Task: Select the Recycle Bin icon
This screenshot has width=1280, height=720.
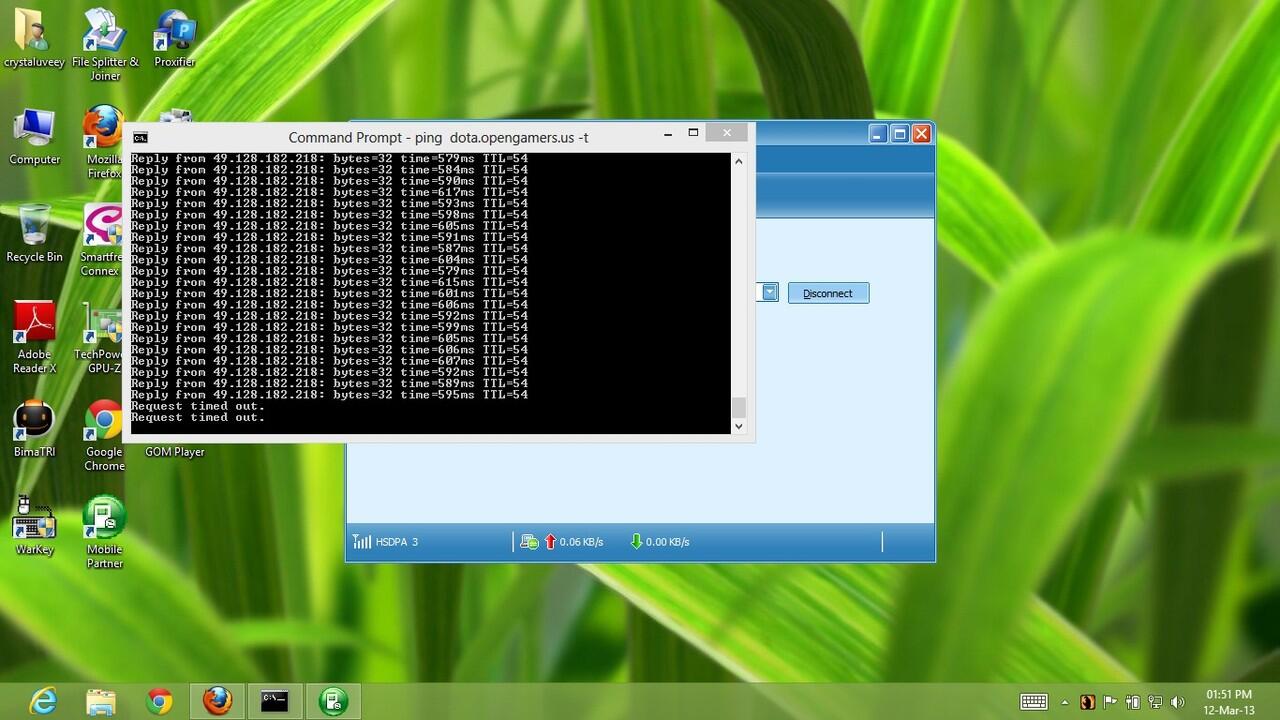Action: 34,233
